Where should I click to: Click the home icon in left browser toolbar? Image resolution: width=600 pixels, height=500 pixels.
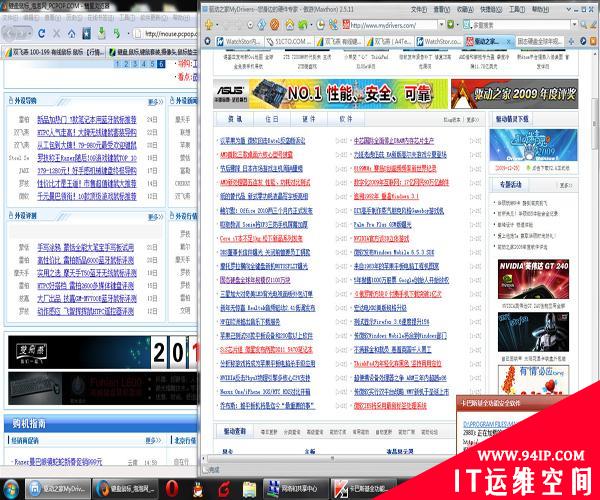point(72,34)
